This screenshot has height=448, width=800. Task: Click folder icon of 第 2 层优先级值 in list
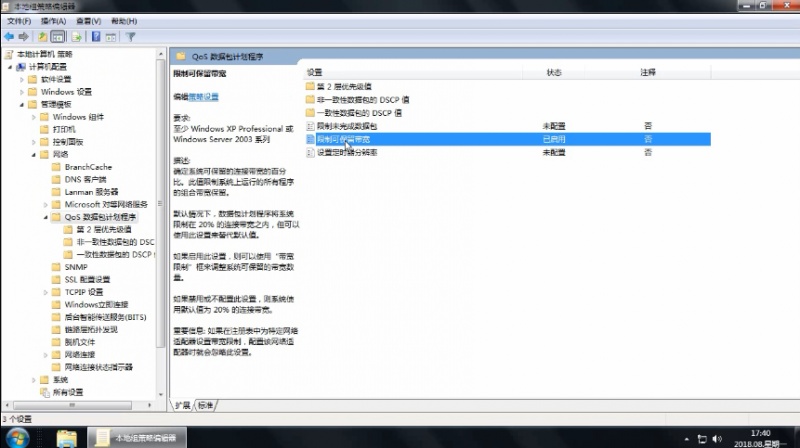[x=310, y=86]
